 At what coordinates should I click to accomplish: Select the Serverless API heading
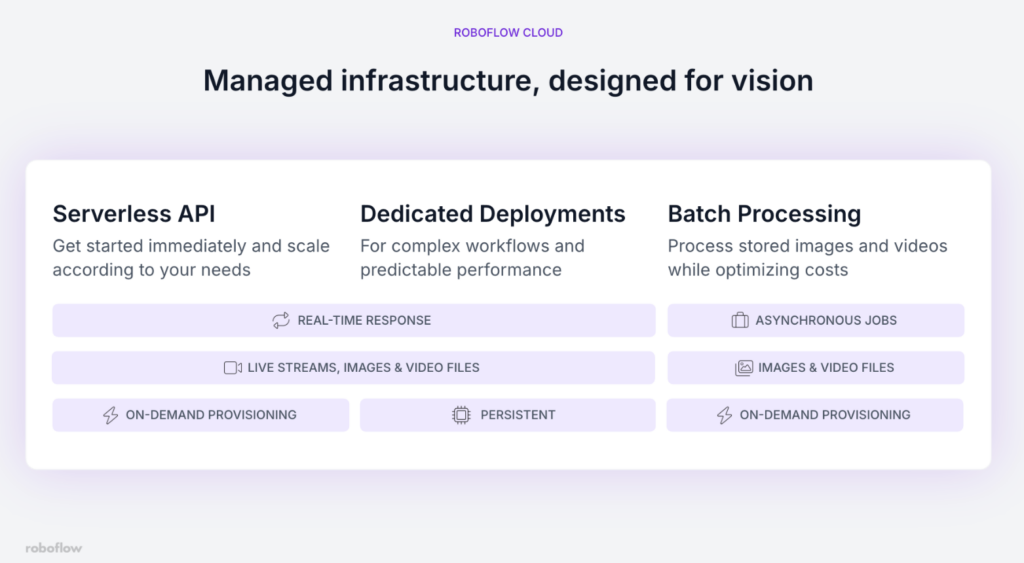pos(134,214)
